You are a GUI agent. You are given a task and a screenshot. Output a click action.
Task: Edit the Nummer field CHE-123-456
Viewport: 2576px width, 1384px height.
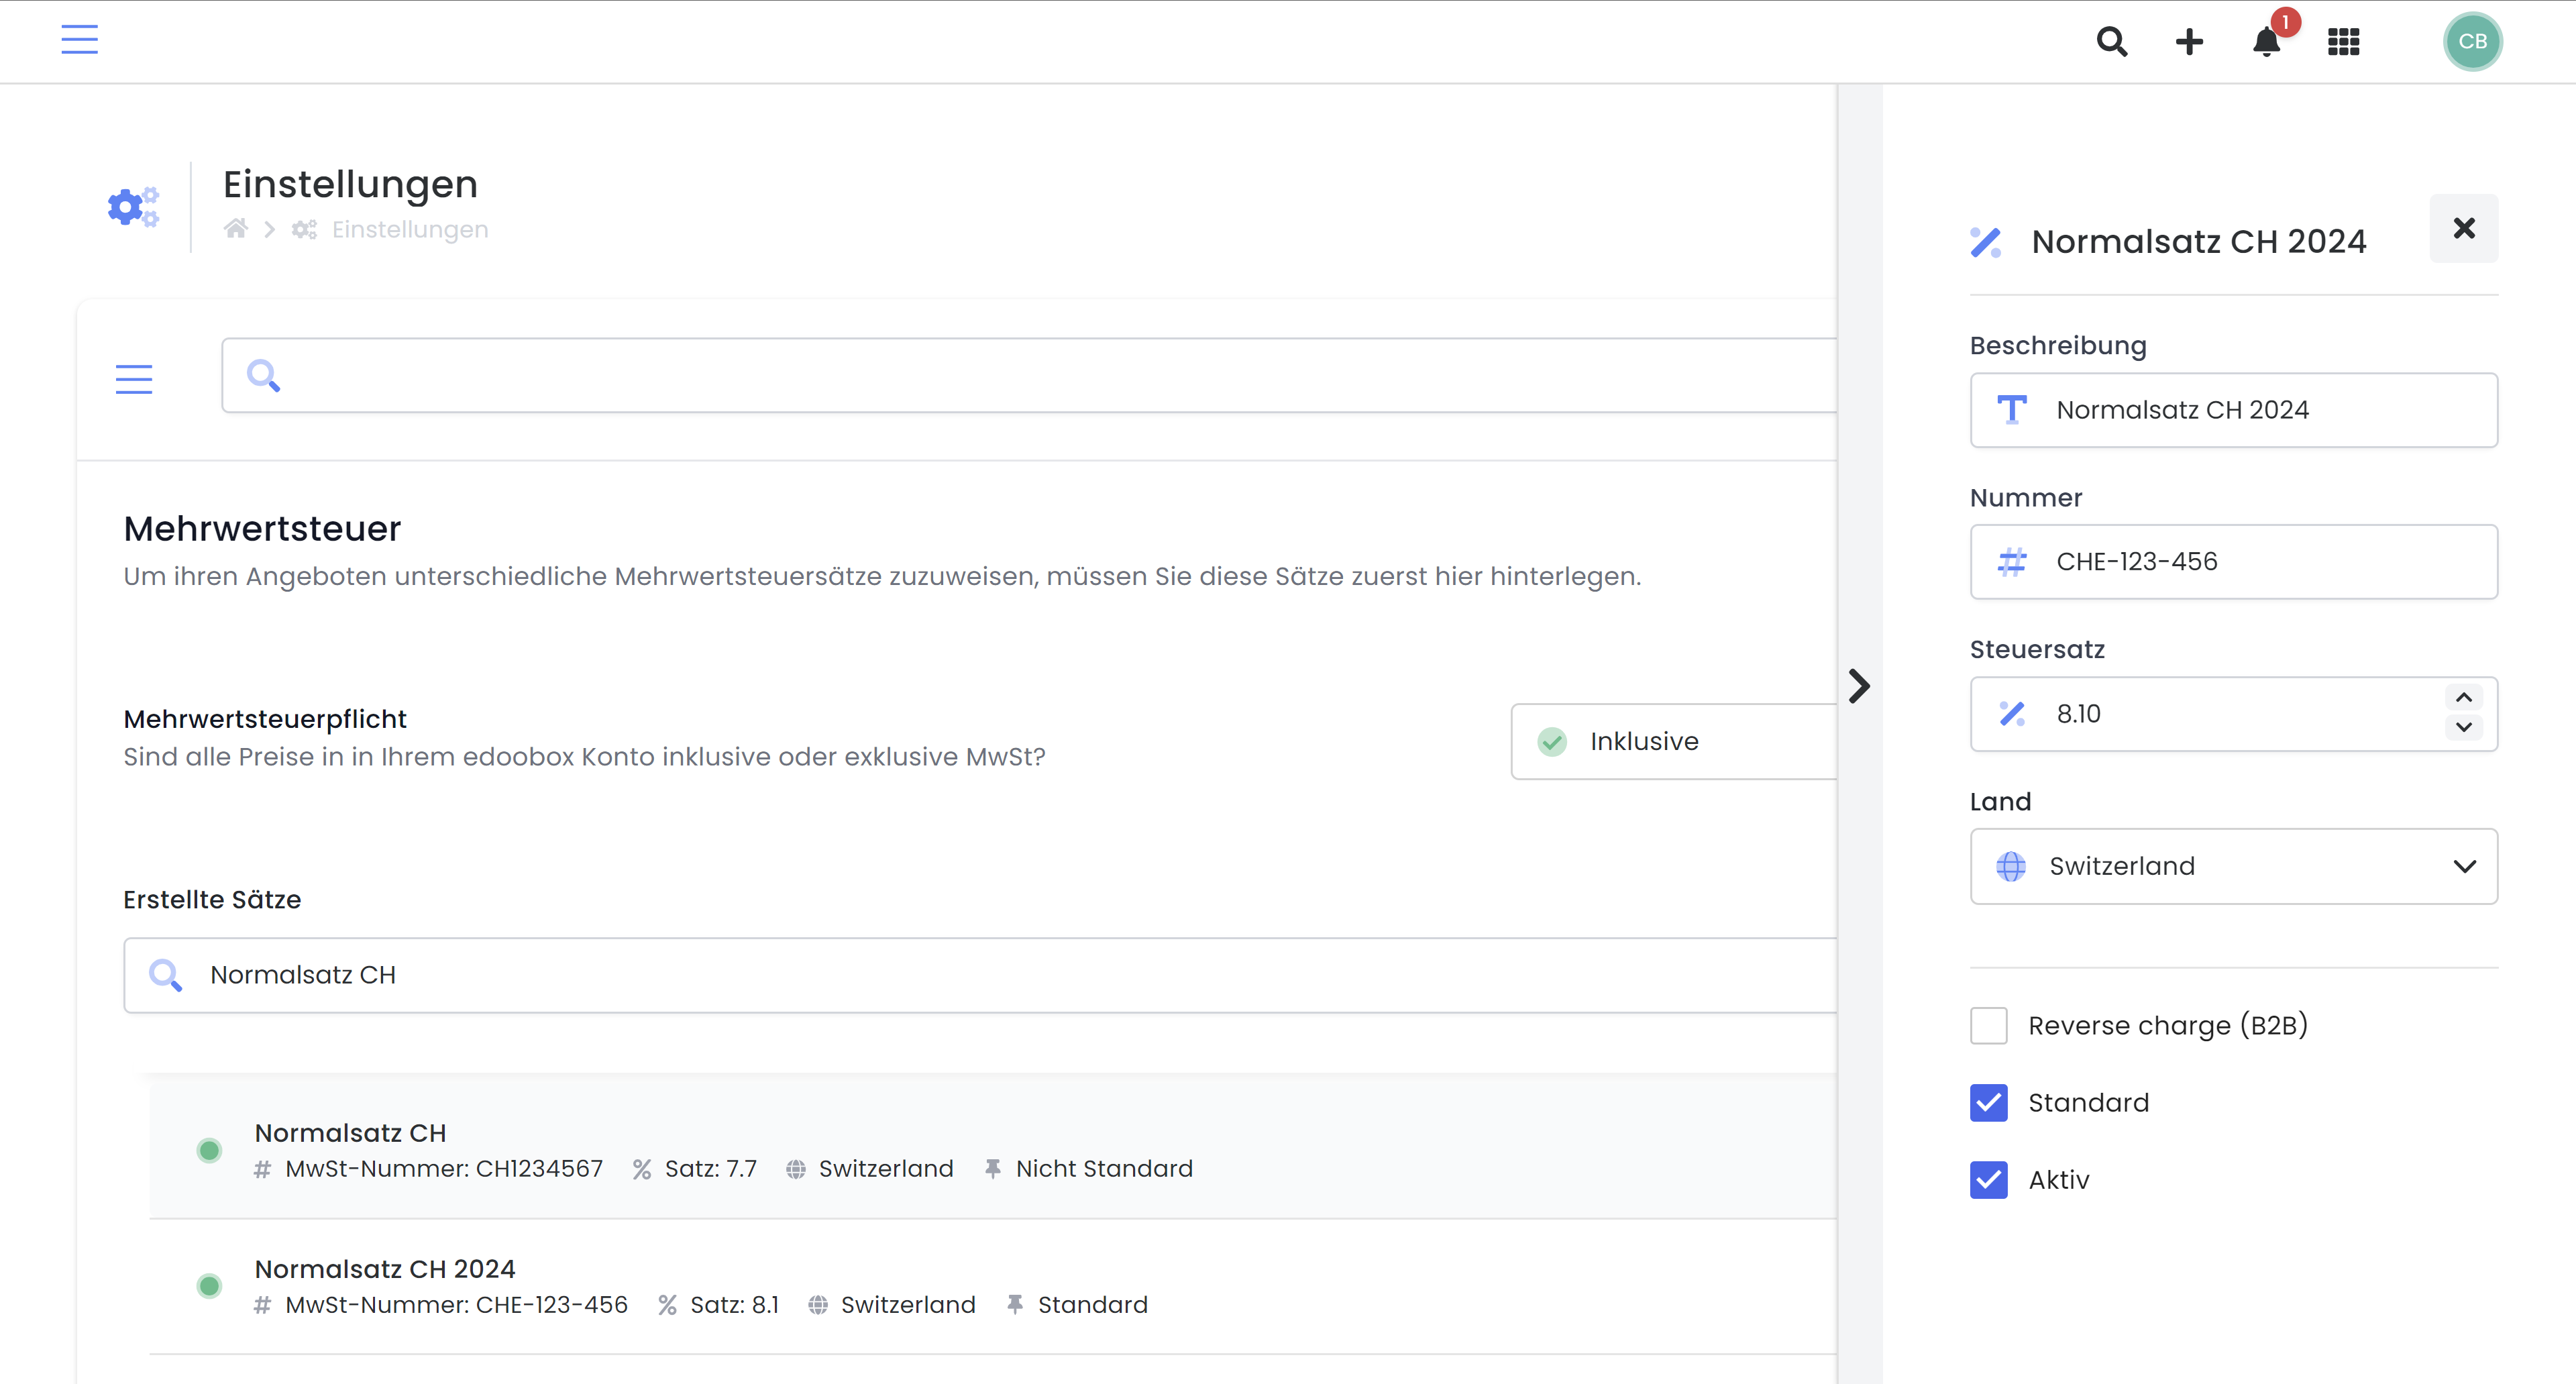click(2234, 562)
